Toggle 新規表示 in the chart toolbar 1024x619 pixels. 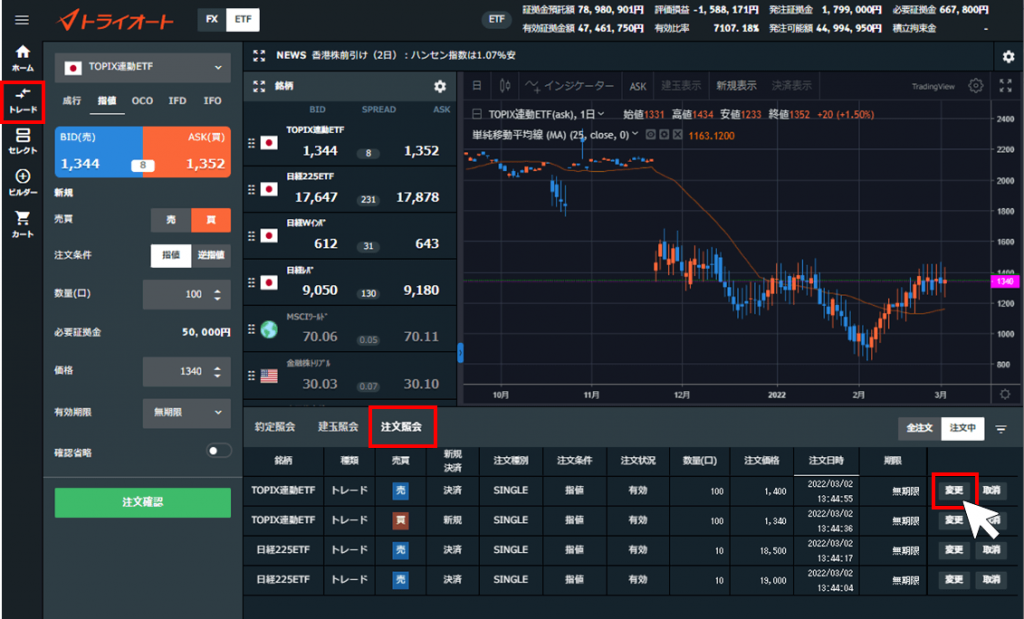coord(736,86)
